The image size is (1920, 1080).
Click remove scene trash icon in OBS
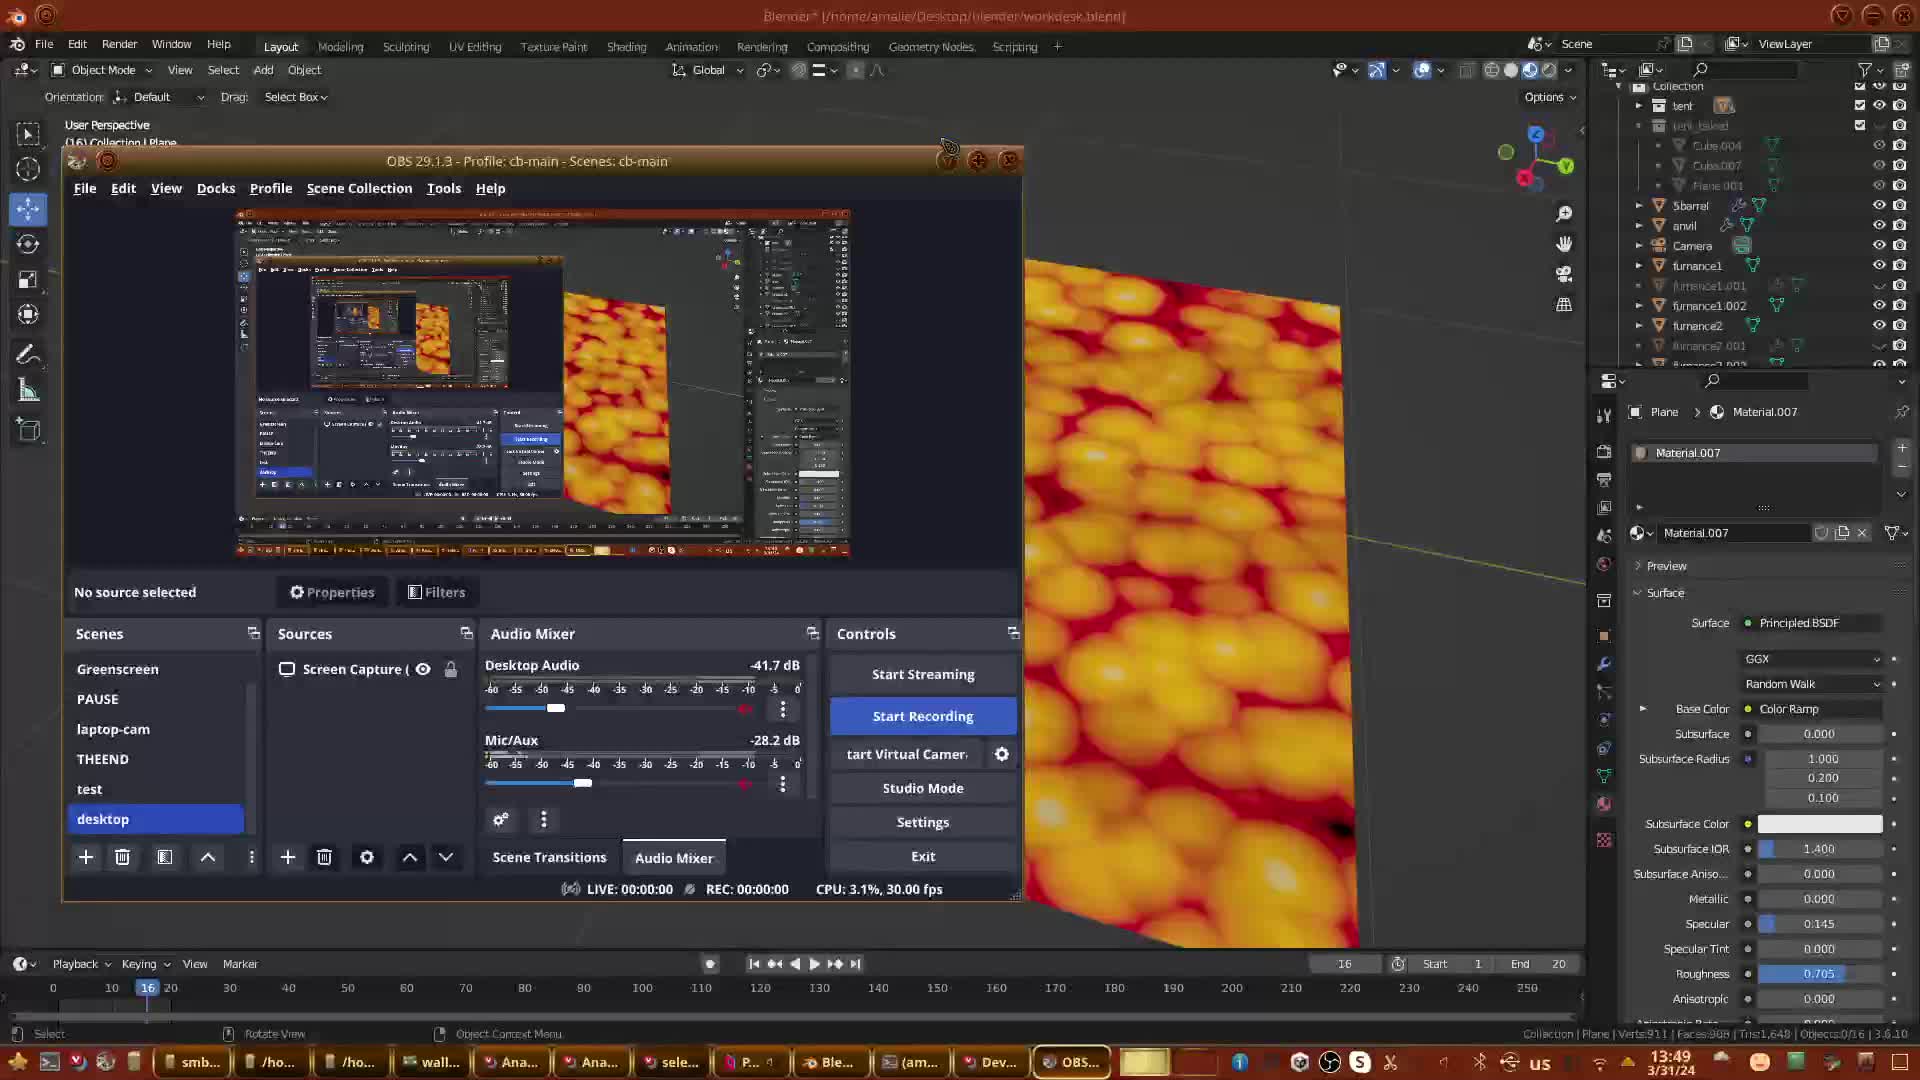pyautogui.click(x=122, y=857)
